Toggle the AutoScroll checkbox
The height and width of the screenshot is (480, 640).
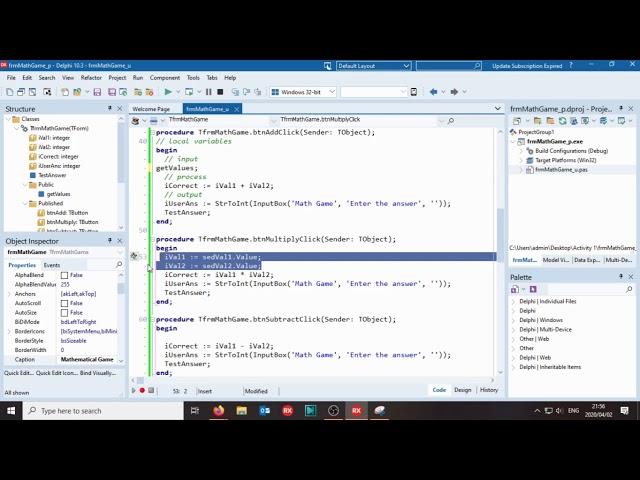pyautogui.click(x=64, y=303)
